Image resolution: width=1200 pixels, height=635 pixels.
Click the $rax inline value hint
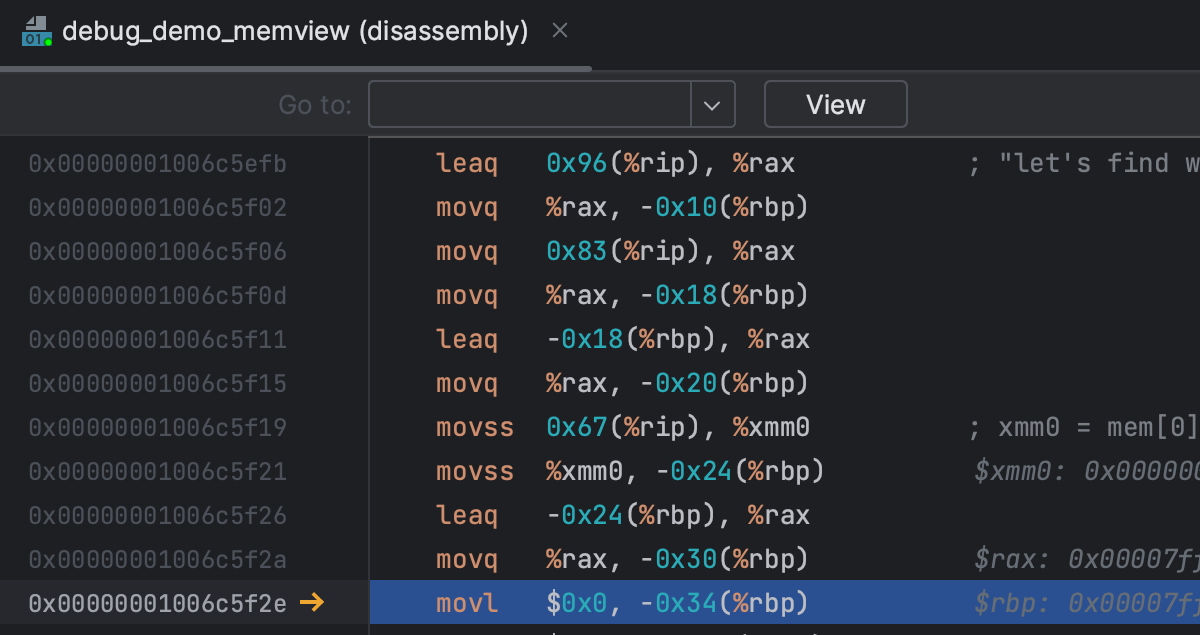coord(1085,560)
